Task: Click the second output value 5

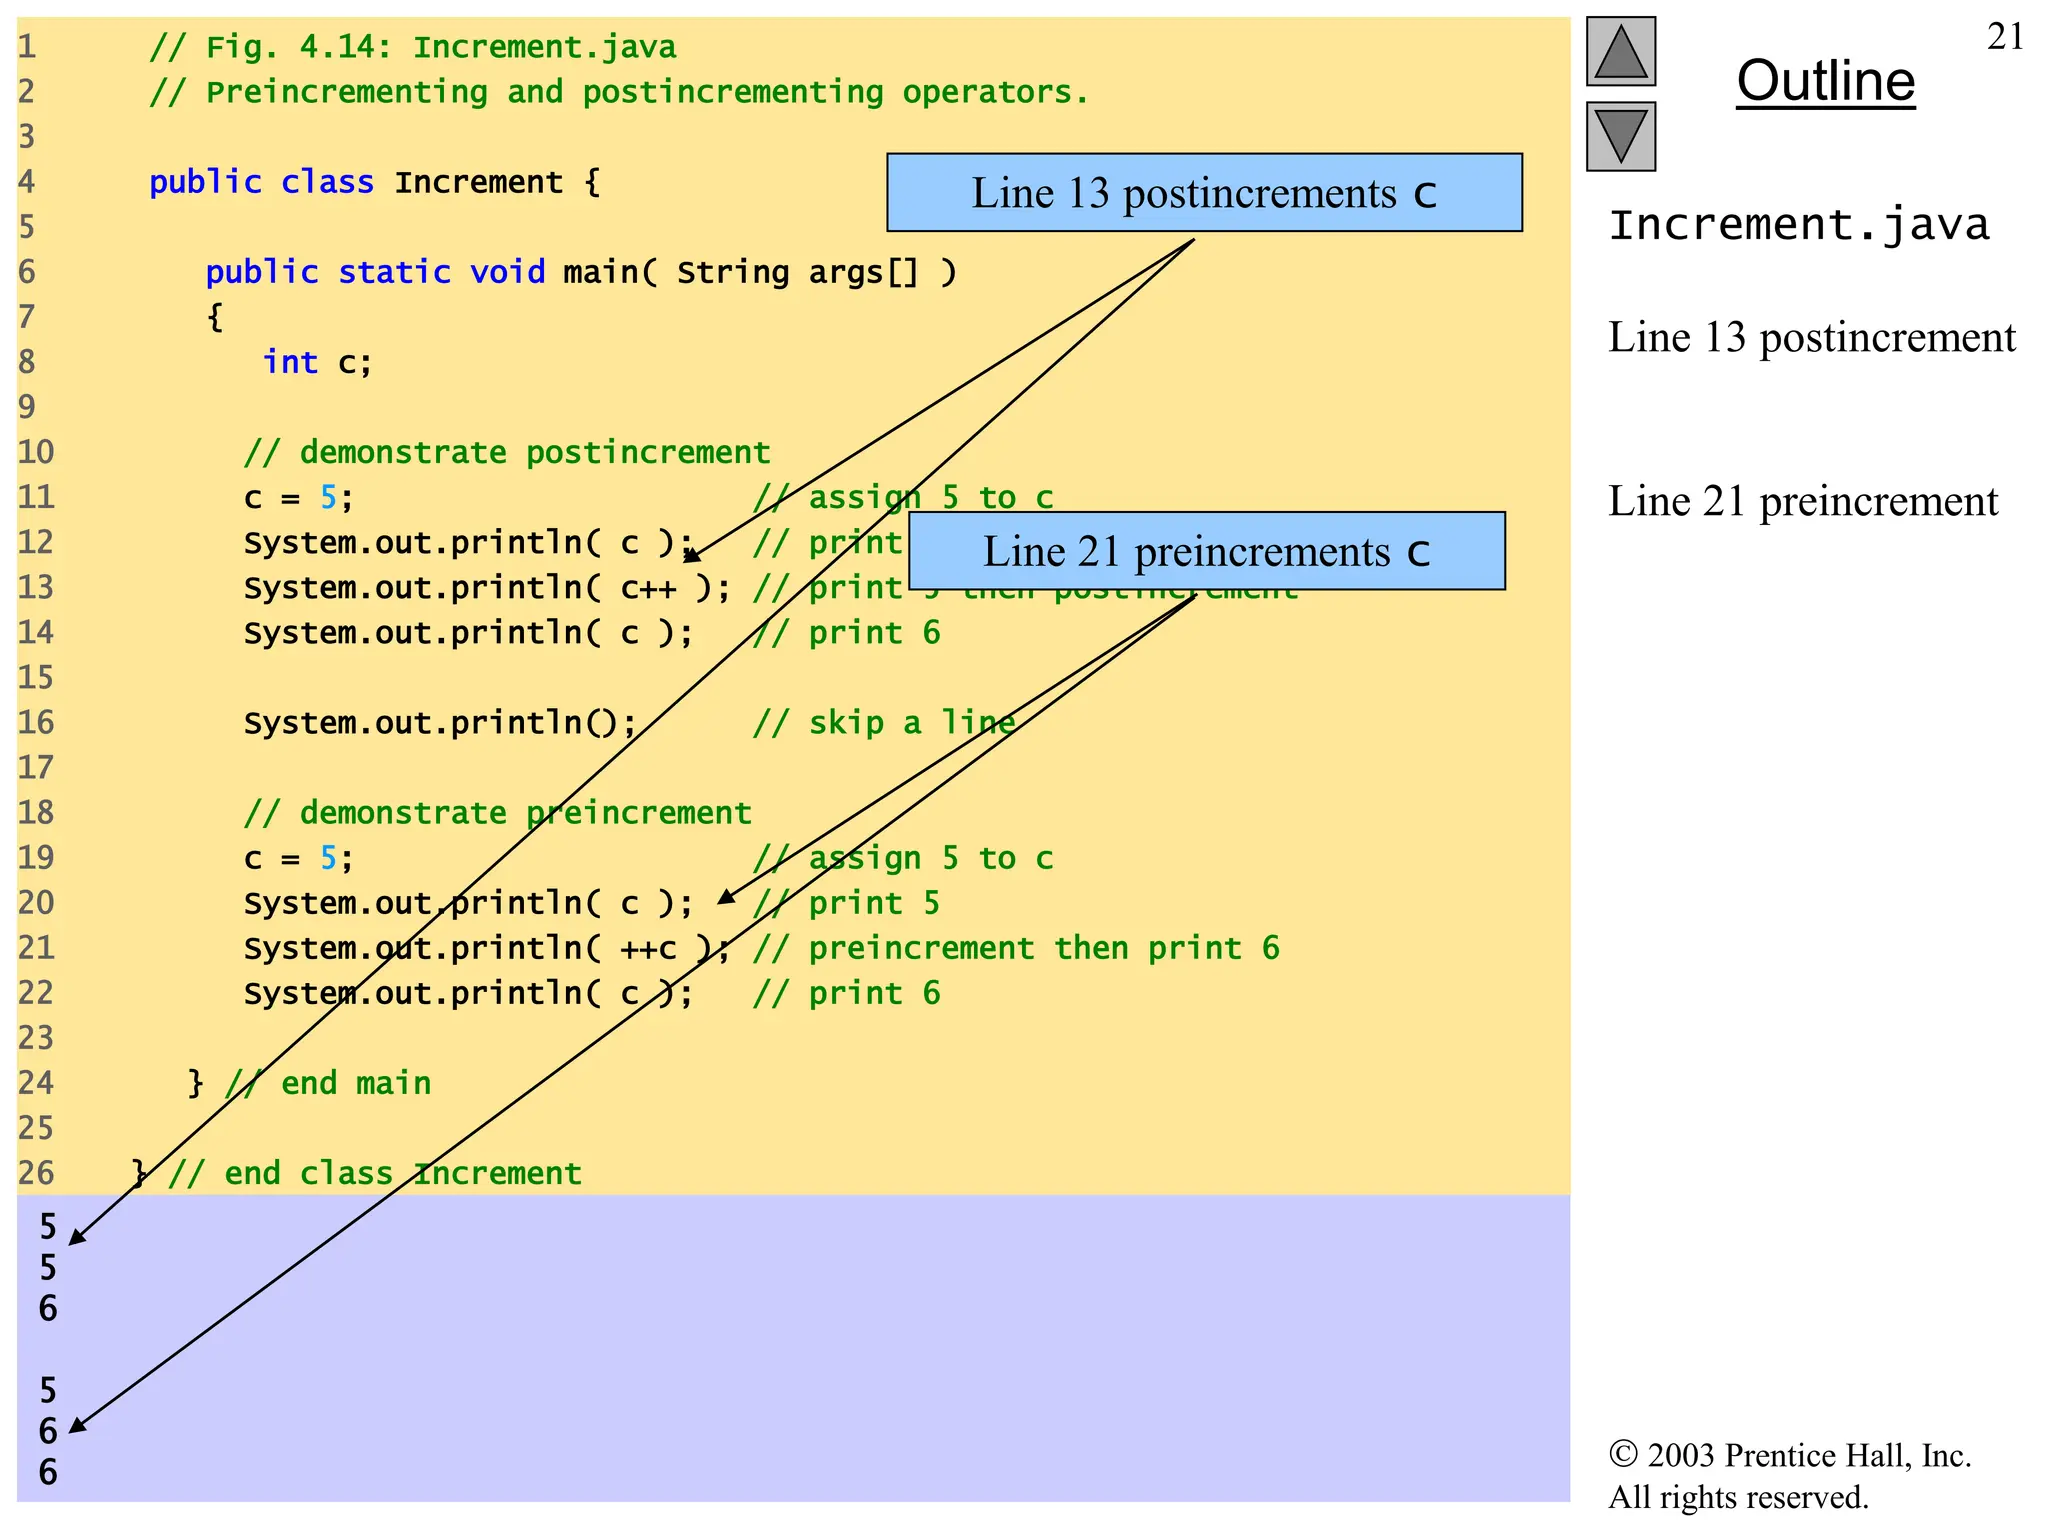Action: (x=48, y=1268)
